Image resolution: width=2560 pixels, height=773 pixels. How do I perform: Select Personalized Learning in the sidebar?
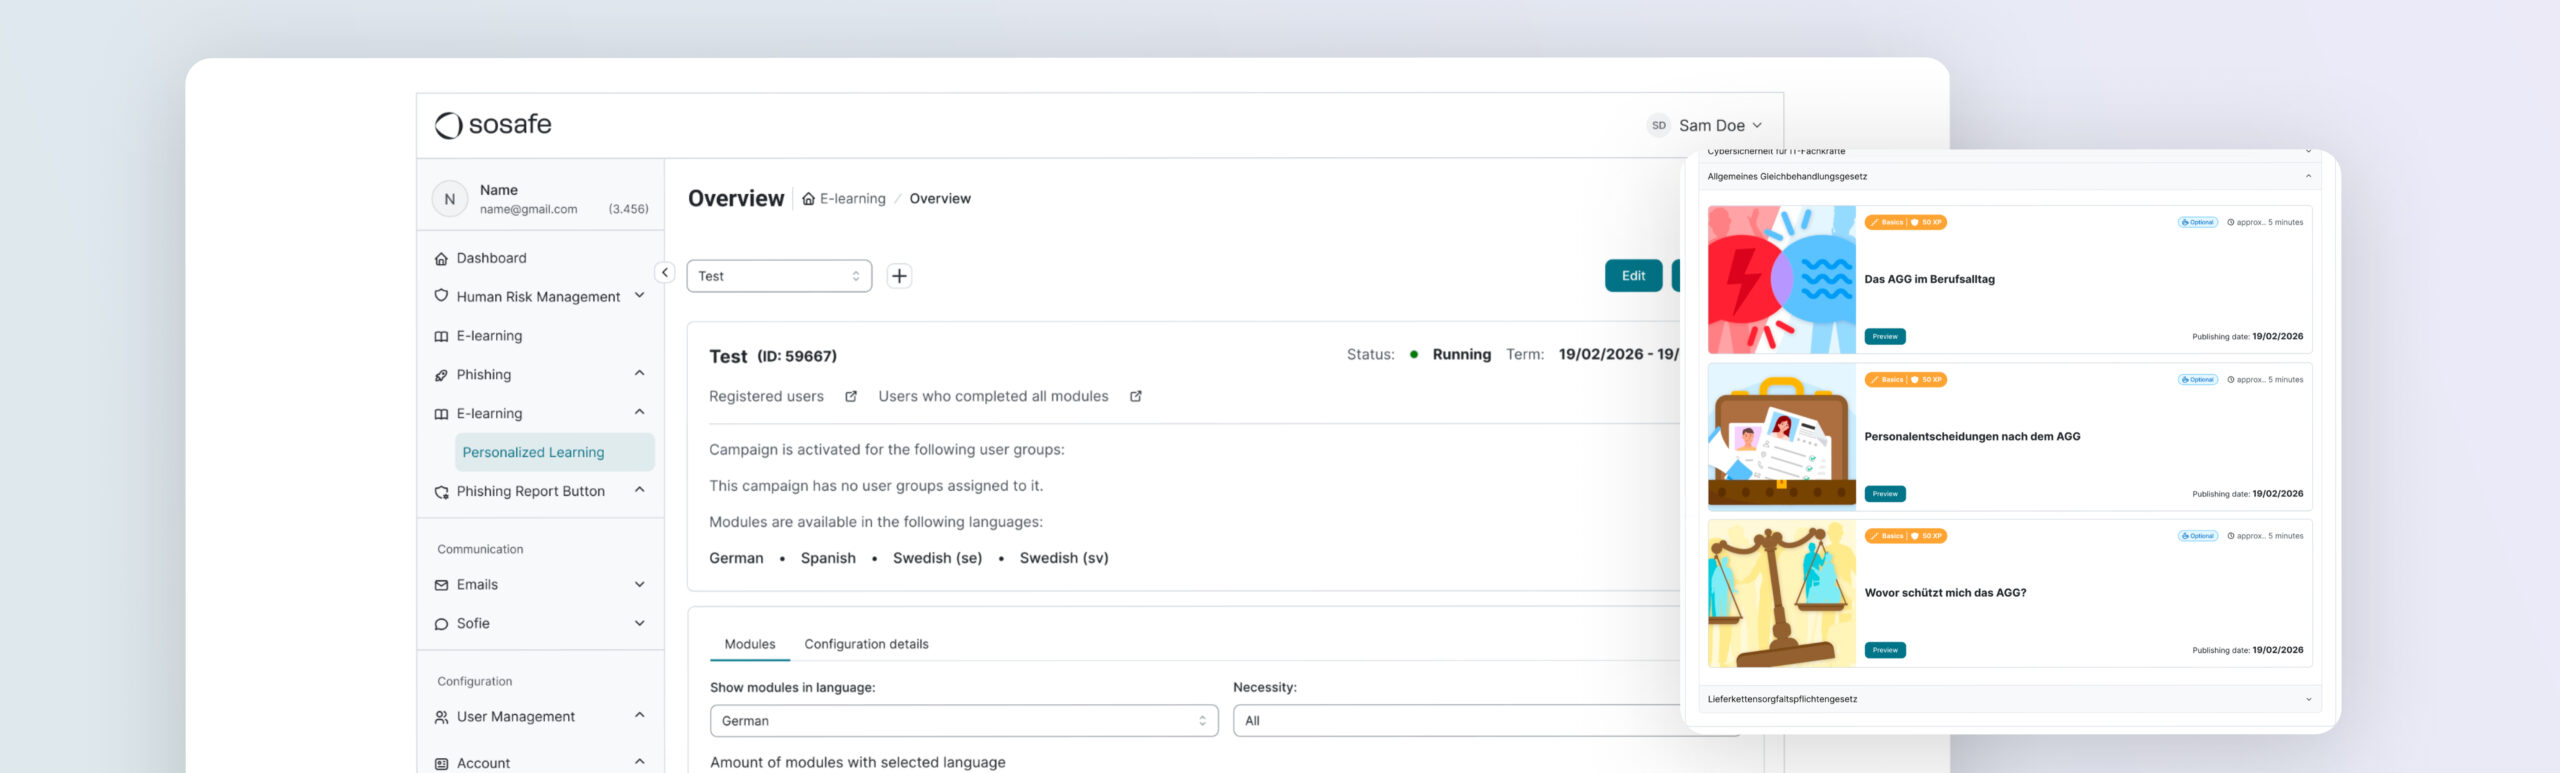533,453
